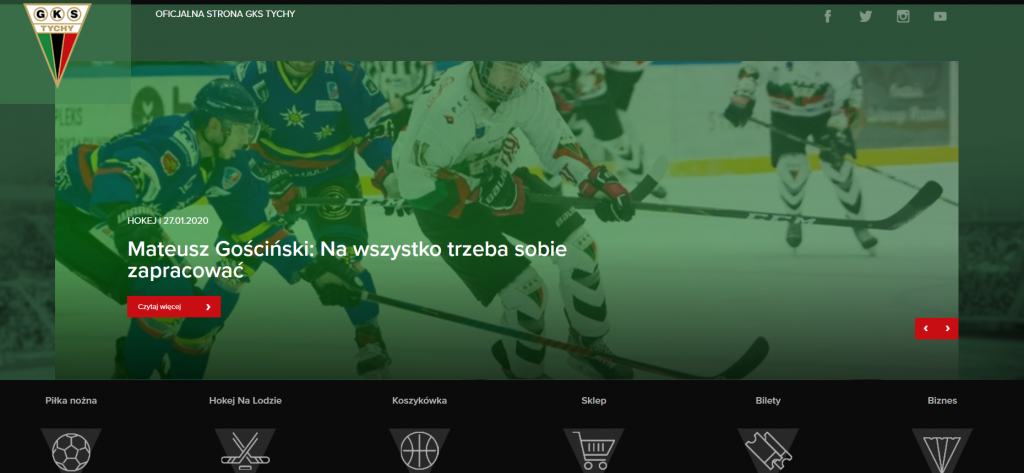
Task: Select Hokej Na Lodzie section label
Action: (246, 400)
